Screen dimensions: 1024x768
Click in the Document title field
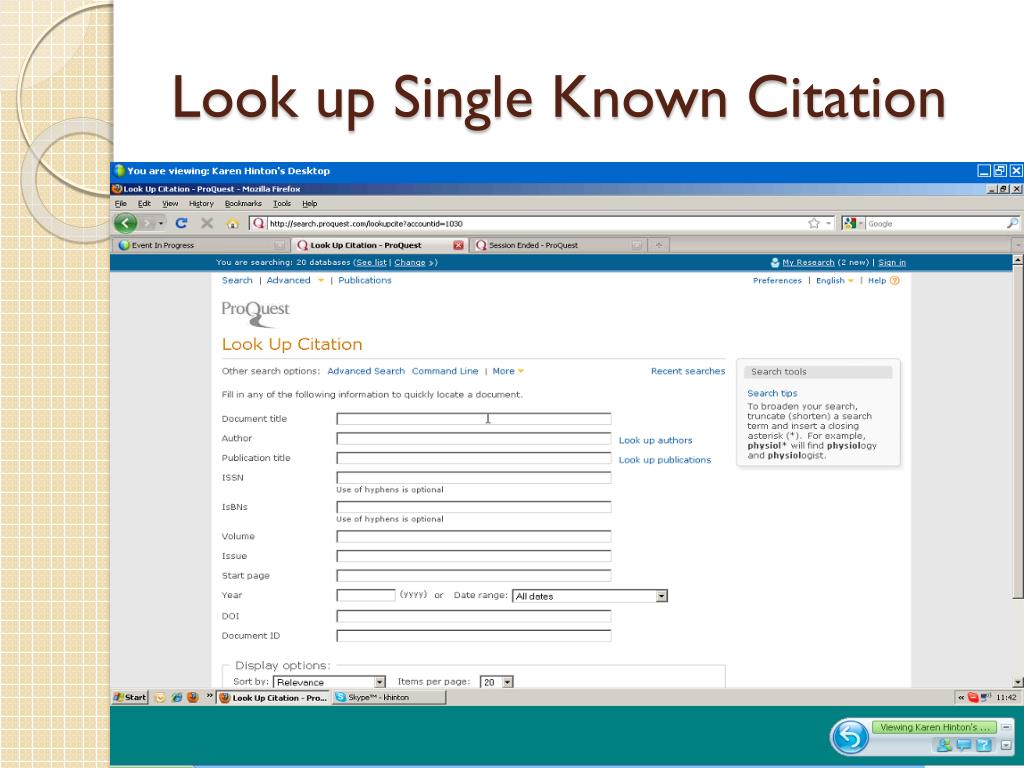473,419
